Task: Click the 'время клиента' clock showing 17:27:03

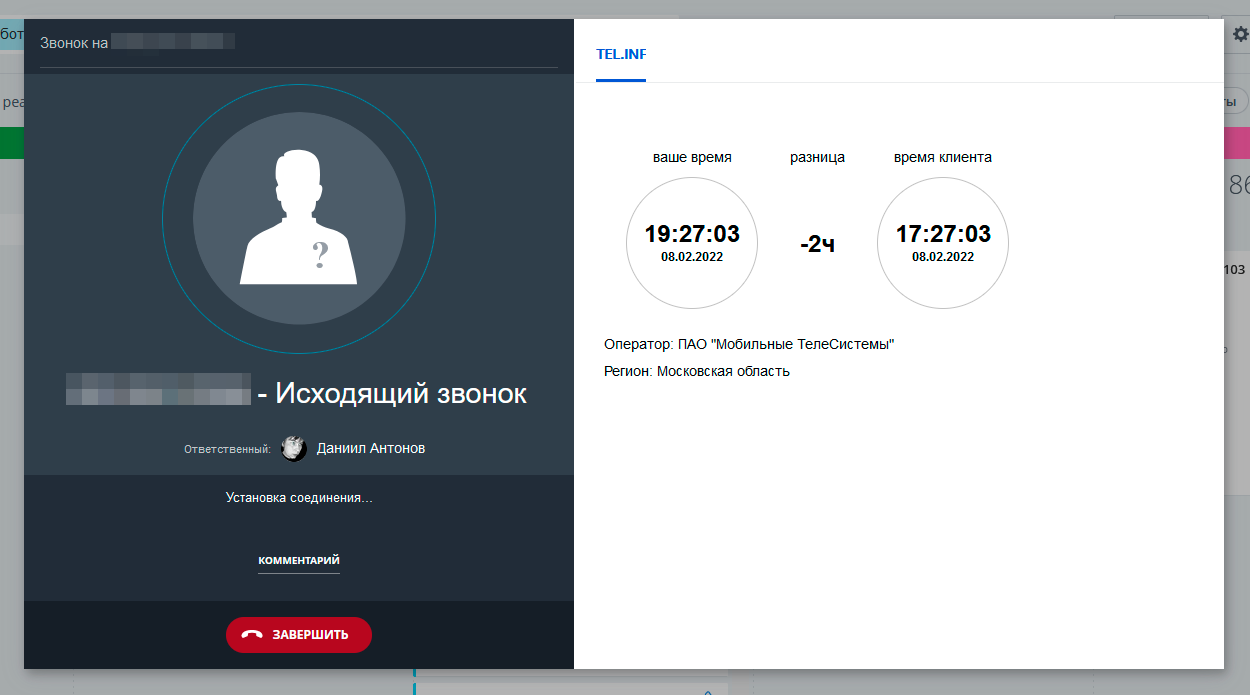Action: coord(943,243)
